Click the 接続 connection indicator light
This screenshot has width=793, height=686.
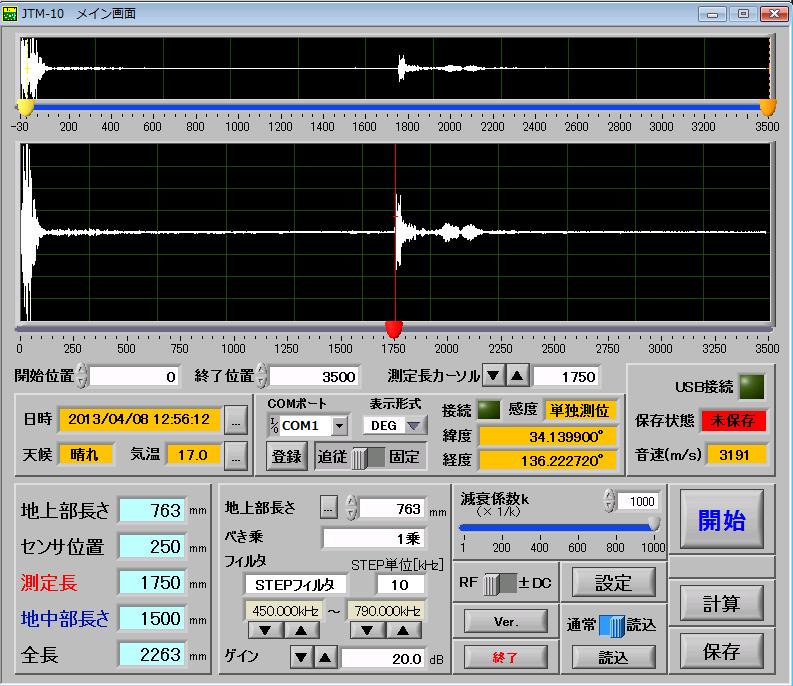click(489, 410)
